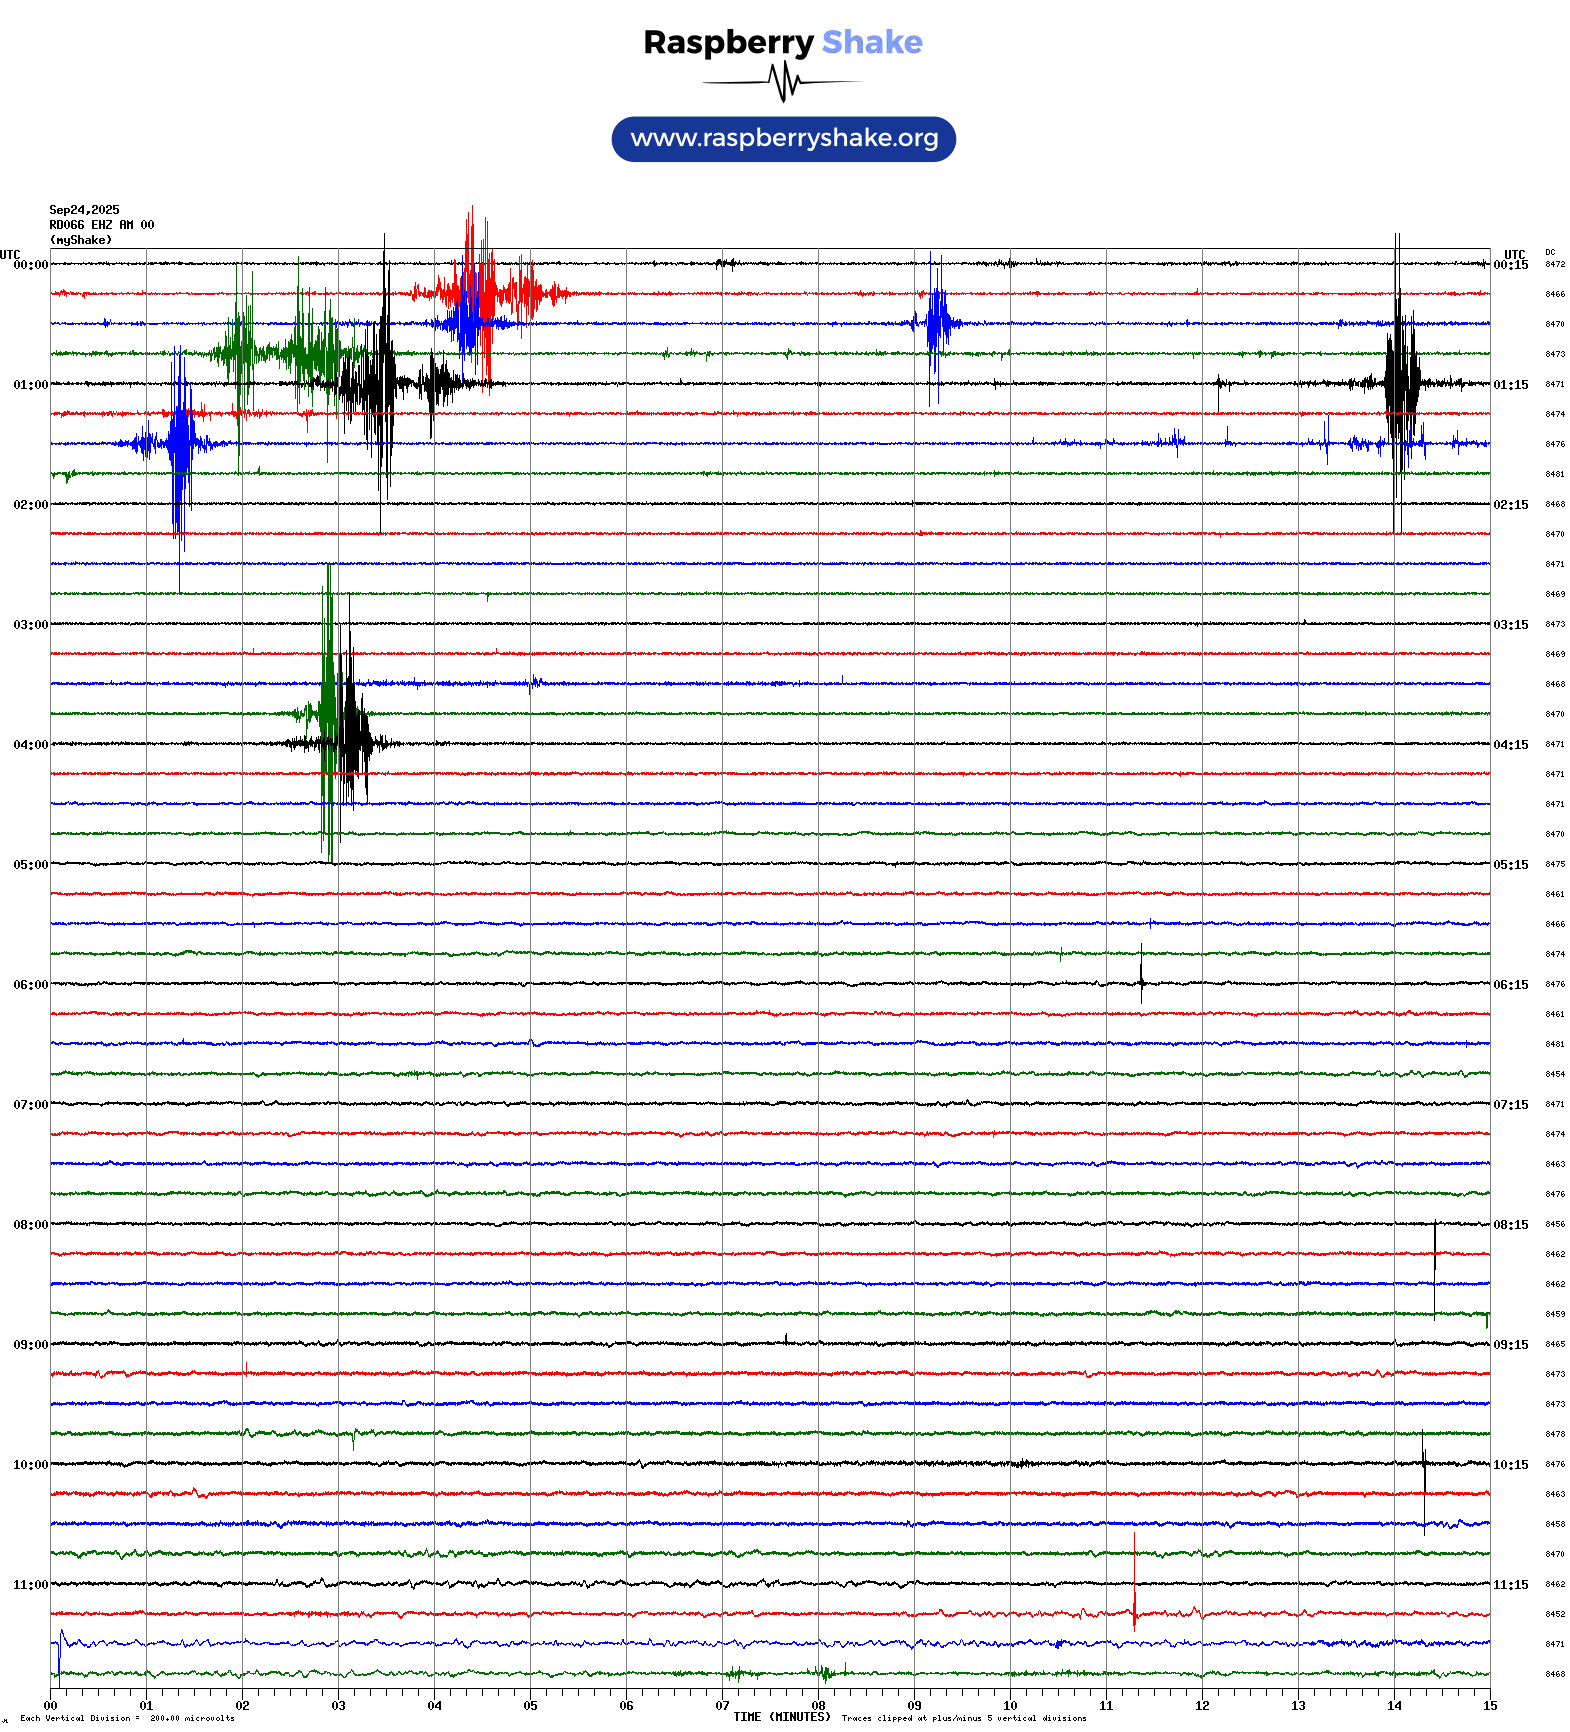The image size is (1570, 1732).
Task: Click minute 15 on the bottom time axis
Action: point(1489,1706)
